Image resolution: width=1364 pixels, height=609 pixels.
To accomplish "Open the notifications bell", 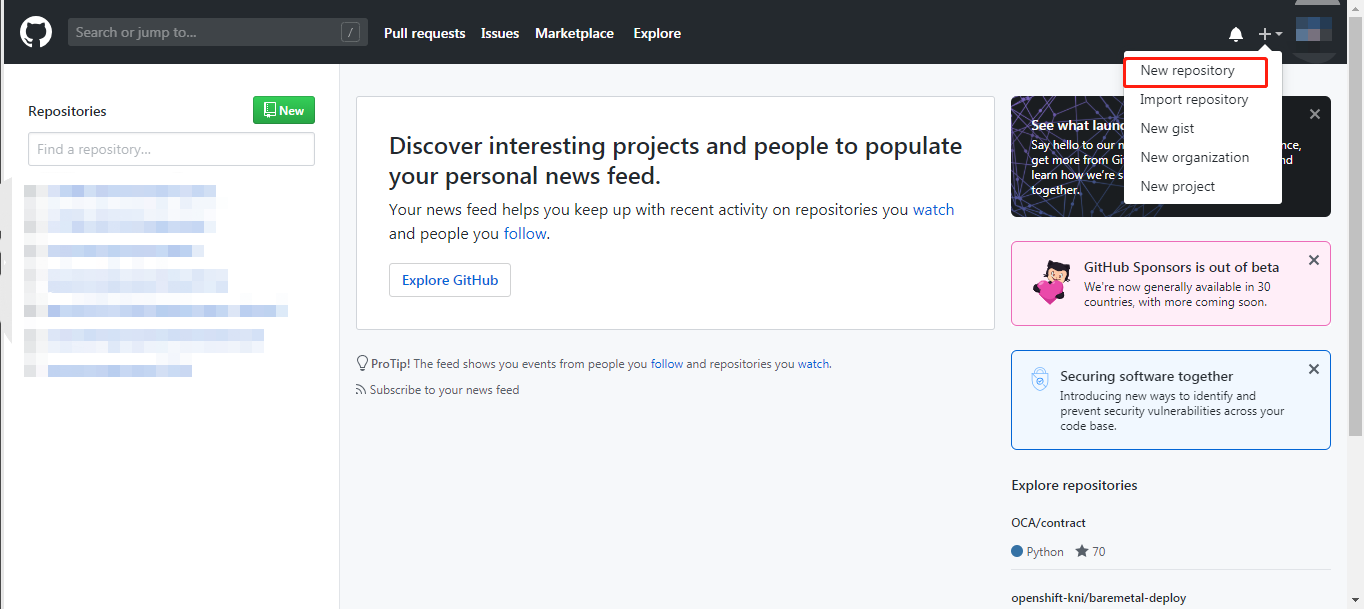I will [x=1236, y=34].
